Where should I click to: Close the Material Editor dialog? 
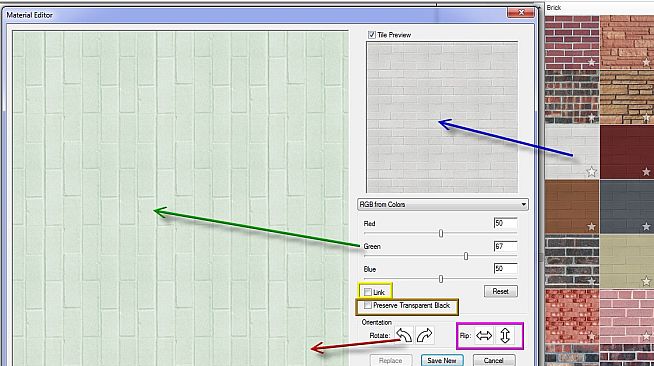(x=521, y=13)
